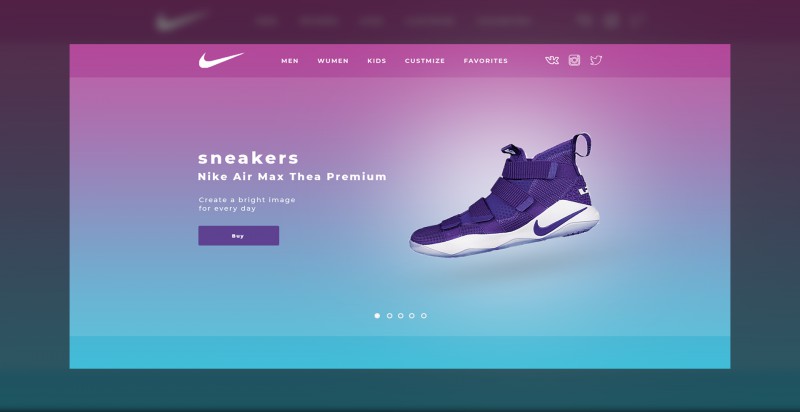This screenshot has height=412, width=800.
Task: Click the blurred Nike logo in background header
Action: click(181, 21)
